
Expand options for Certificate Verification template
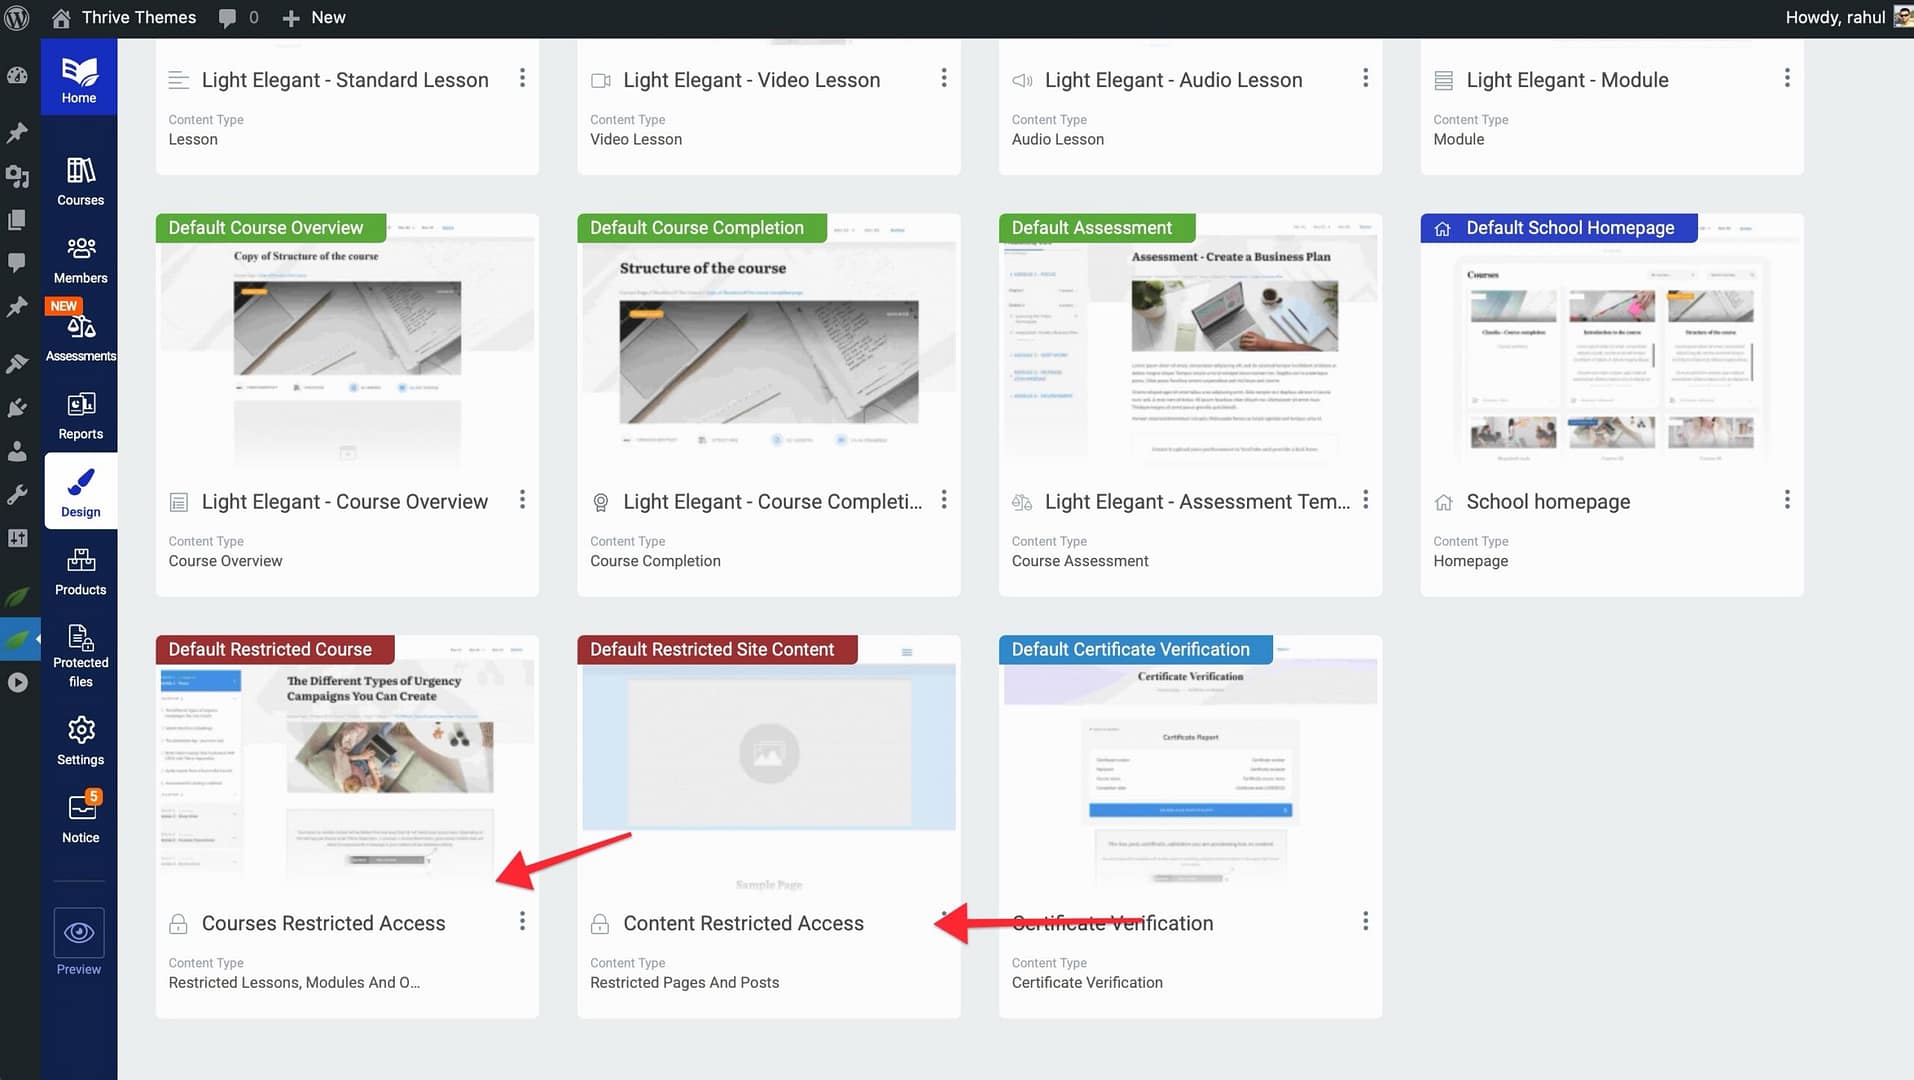click(1365, 921)
